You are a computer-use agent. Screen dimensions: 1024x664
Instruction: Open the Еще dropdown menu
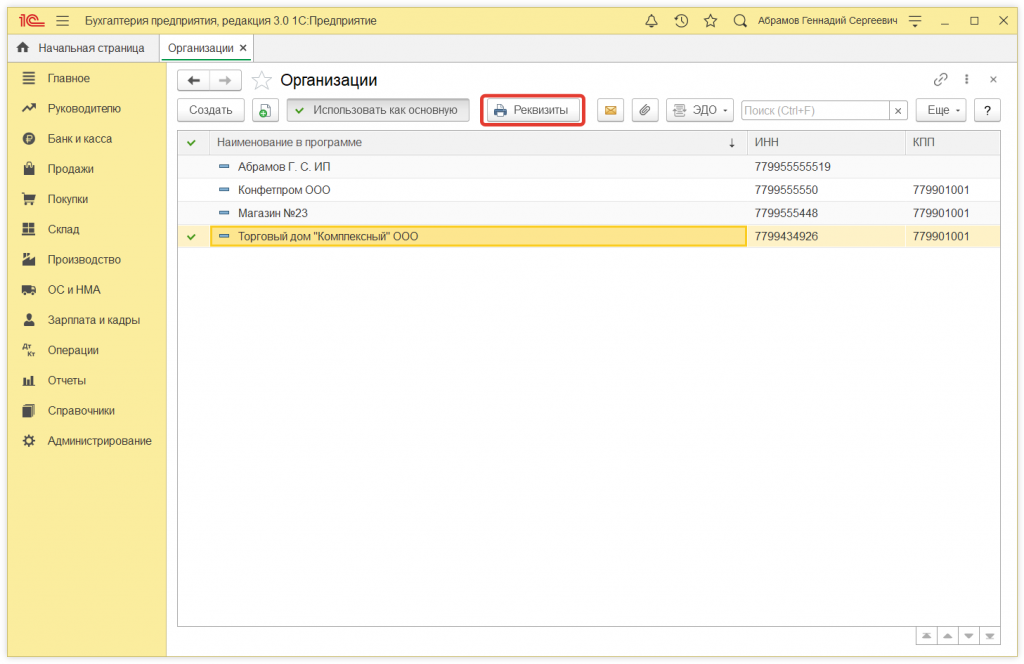coord(940,110)
